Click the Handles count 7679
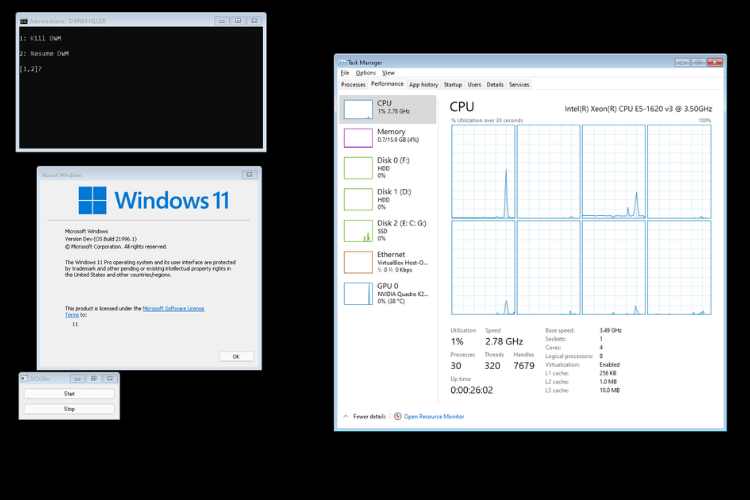Viewport: 750px width, 500px height. pyautogui.click(x=524, y=366)
